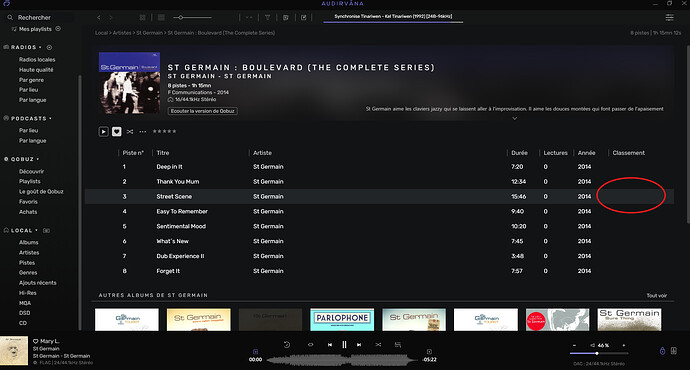This screenshot has width=690, height=370.
Task: Open the filter funnel icon in toolbar
Action: point(267,18)
